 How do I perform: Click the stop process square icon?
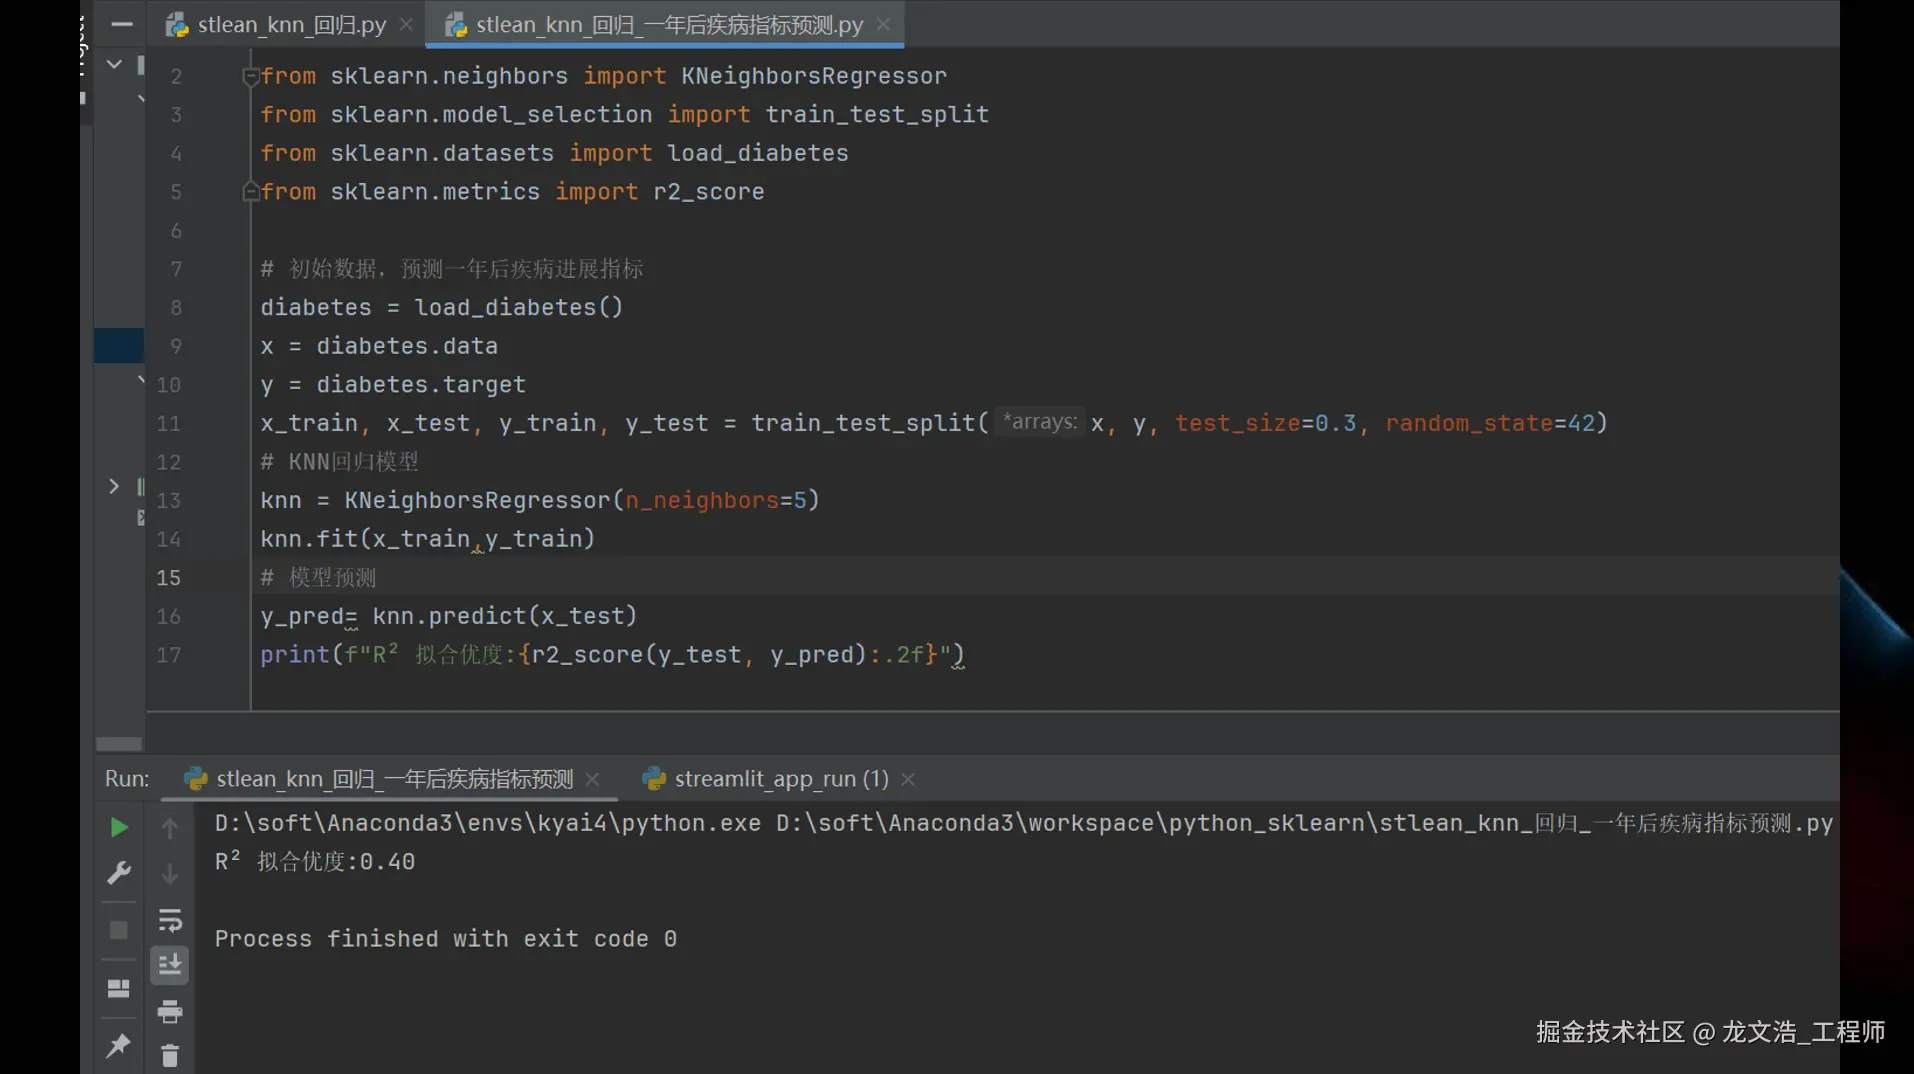tap(118, 930)
